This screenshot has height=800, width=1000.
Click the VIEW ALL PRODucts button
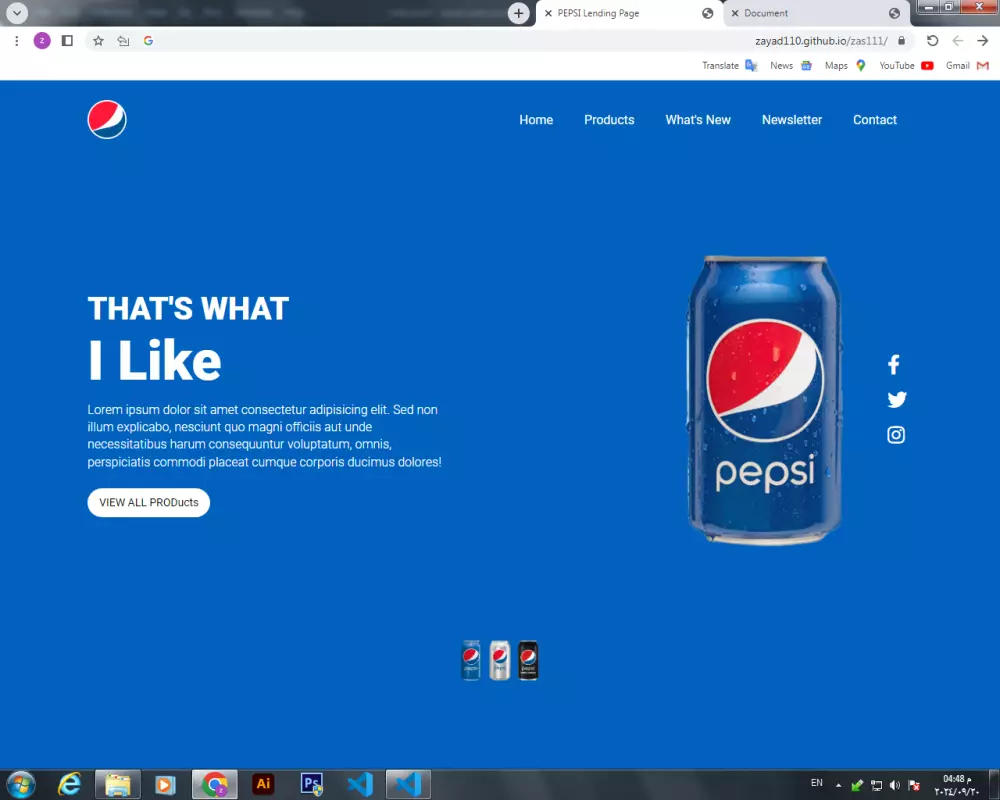click(149, 503)
